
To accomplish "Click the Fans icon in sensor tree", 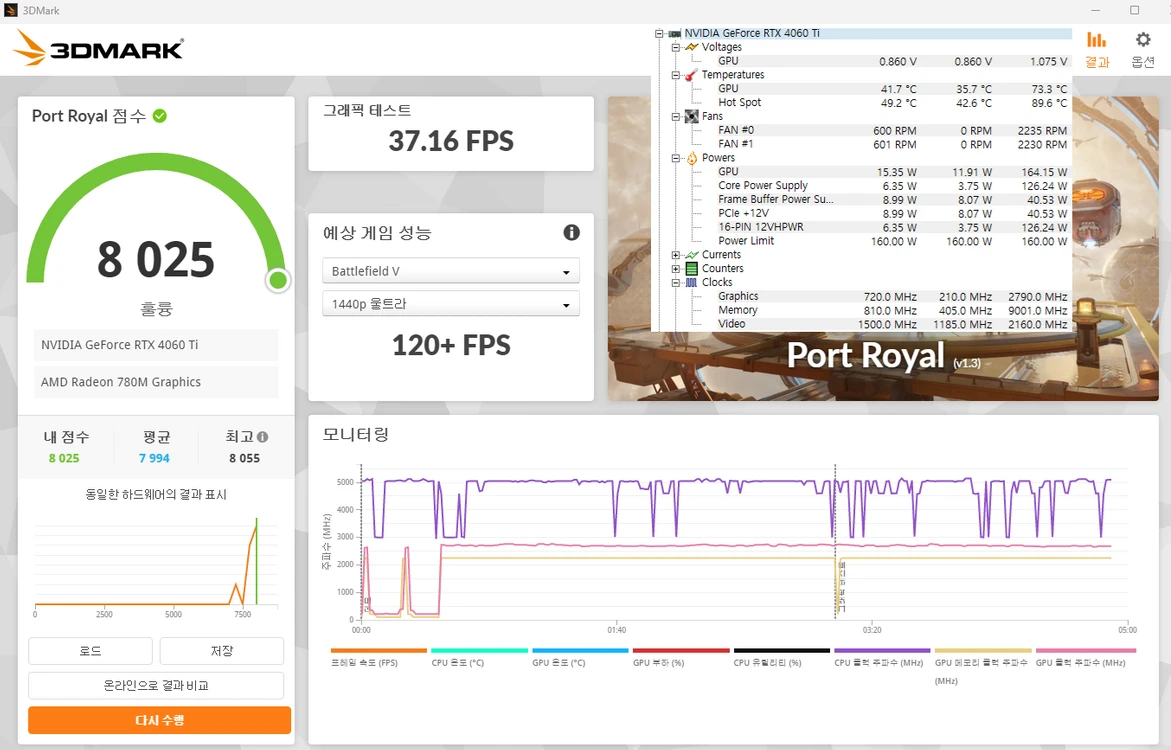I will click(692, 117).
